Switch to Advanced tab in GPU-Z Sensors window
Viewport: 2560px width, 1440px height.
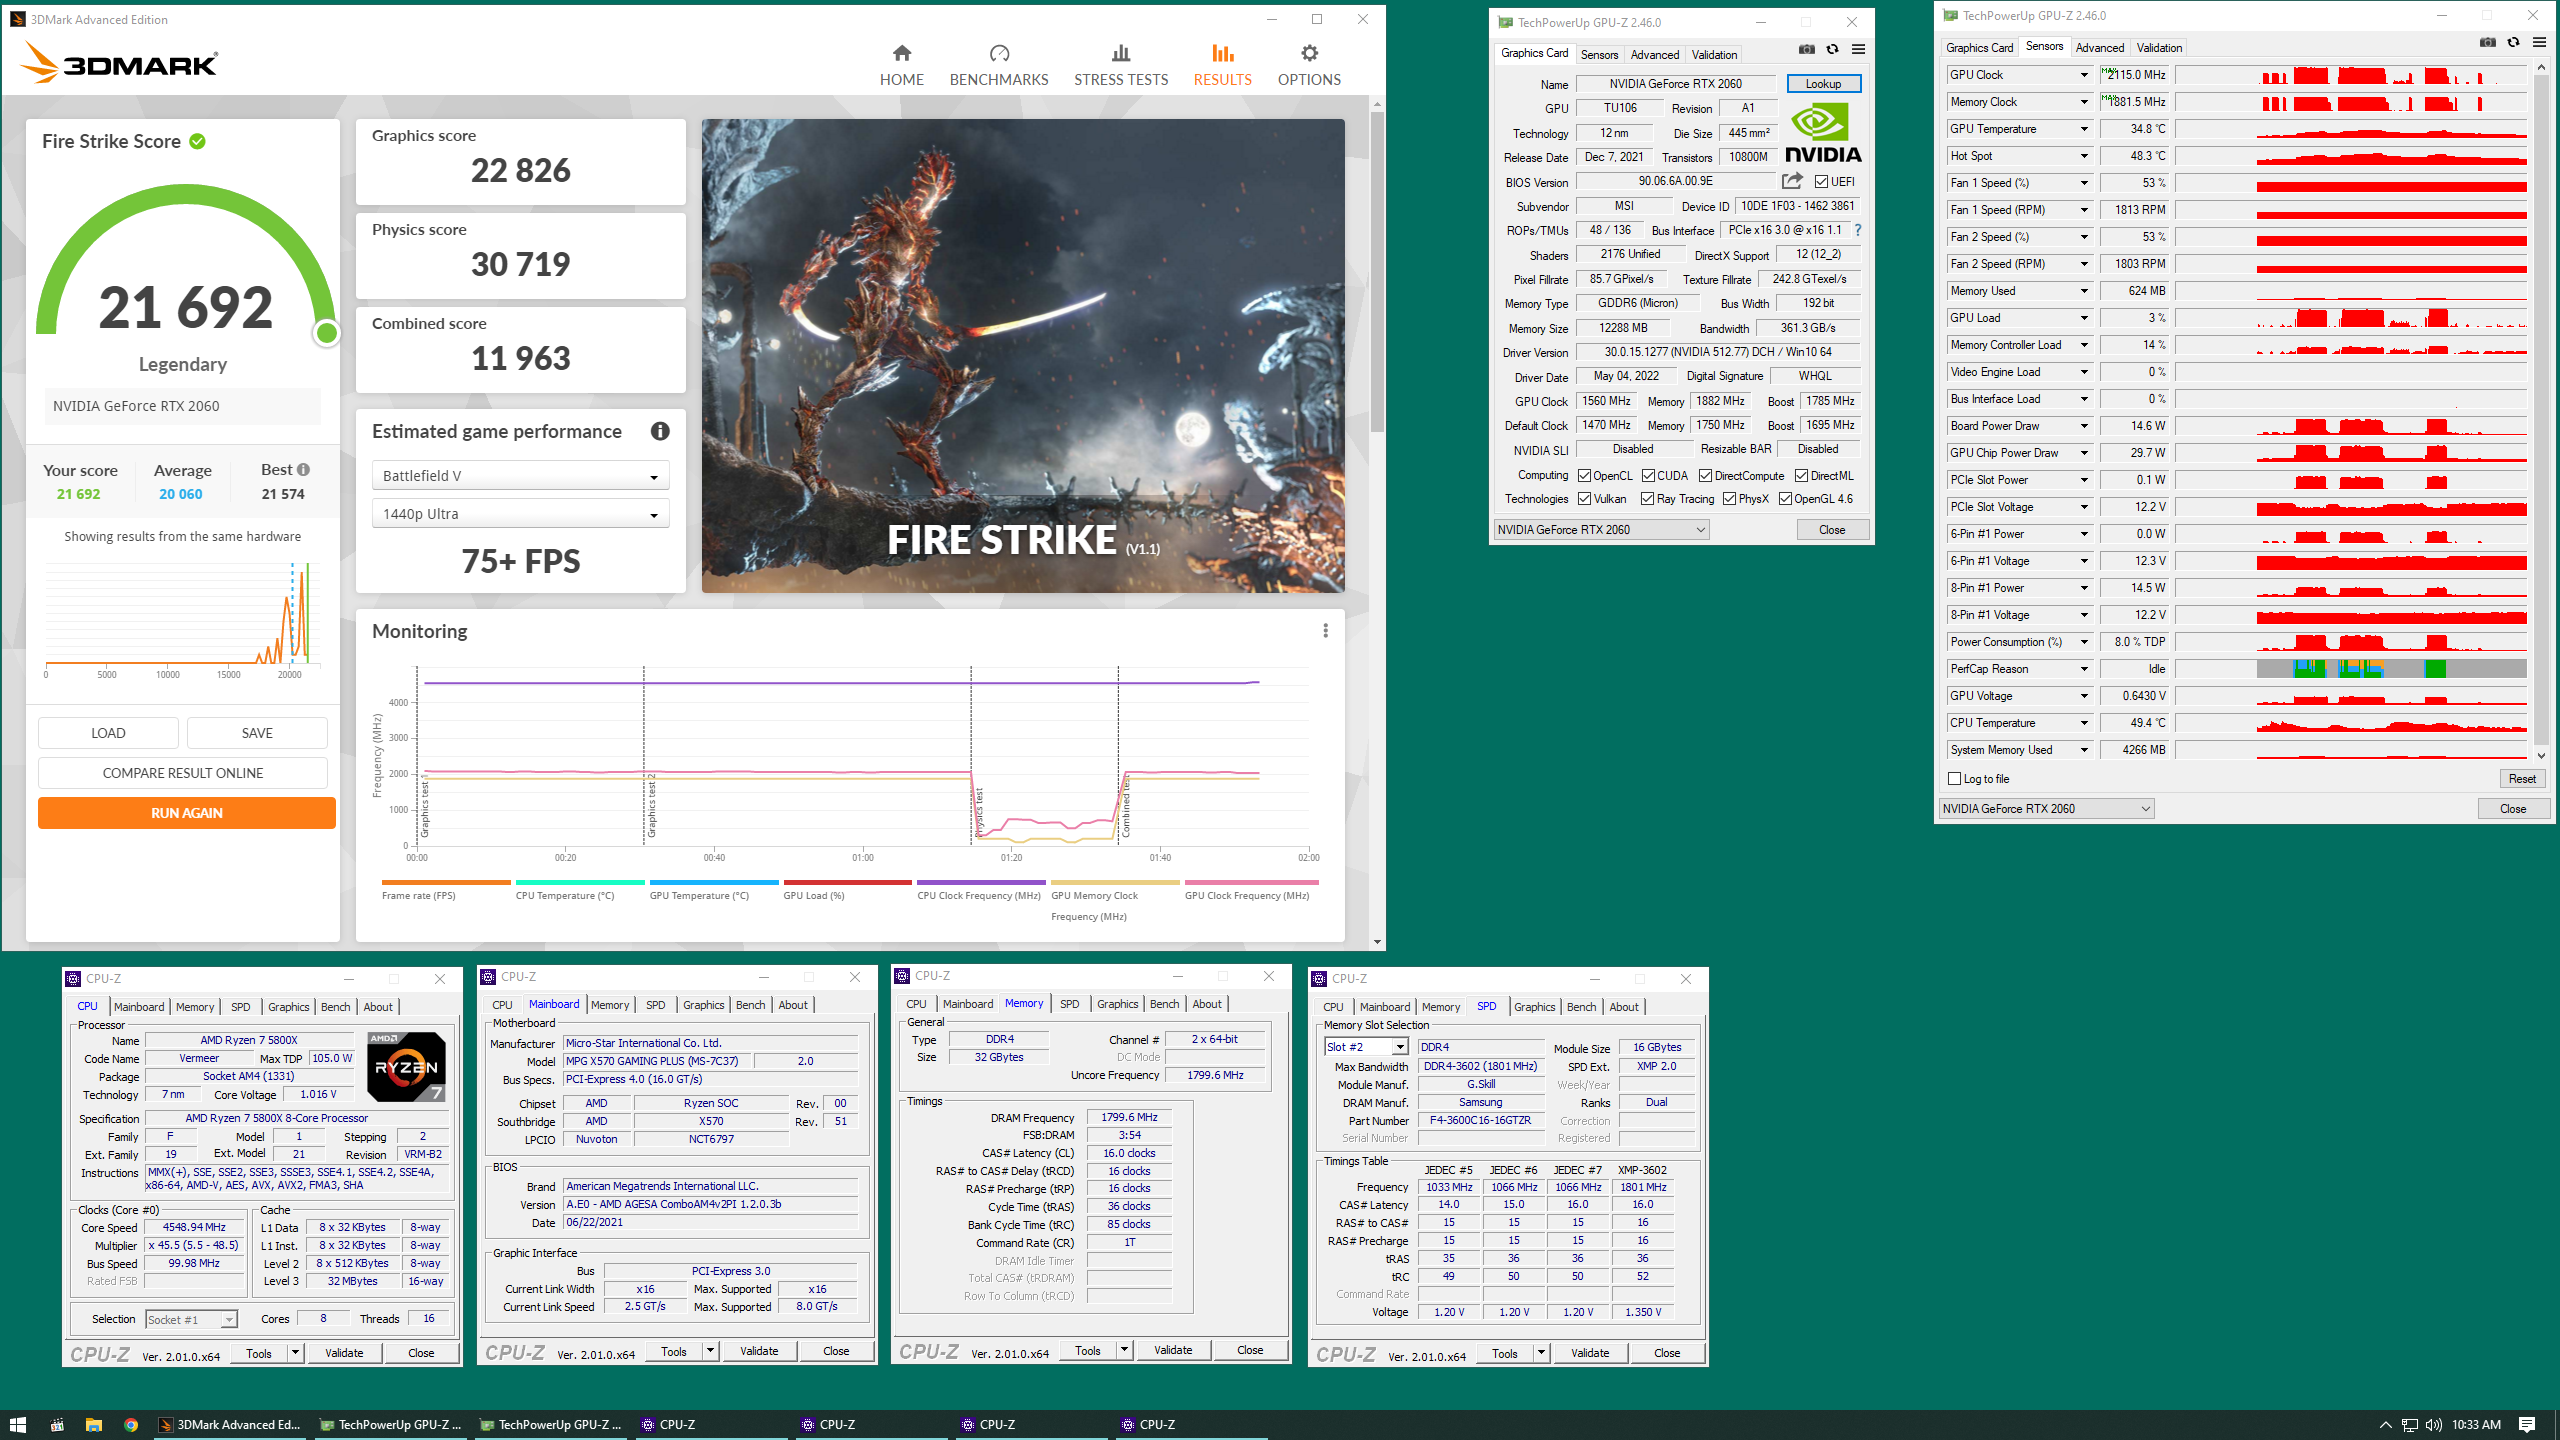pyautogui.click(x=2099, y=48)
